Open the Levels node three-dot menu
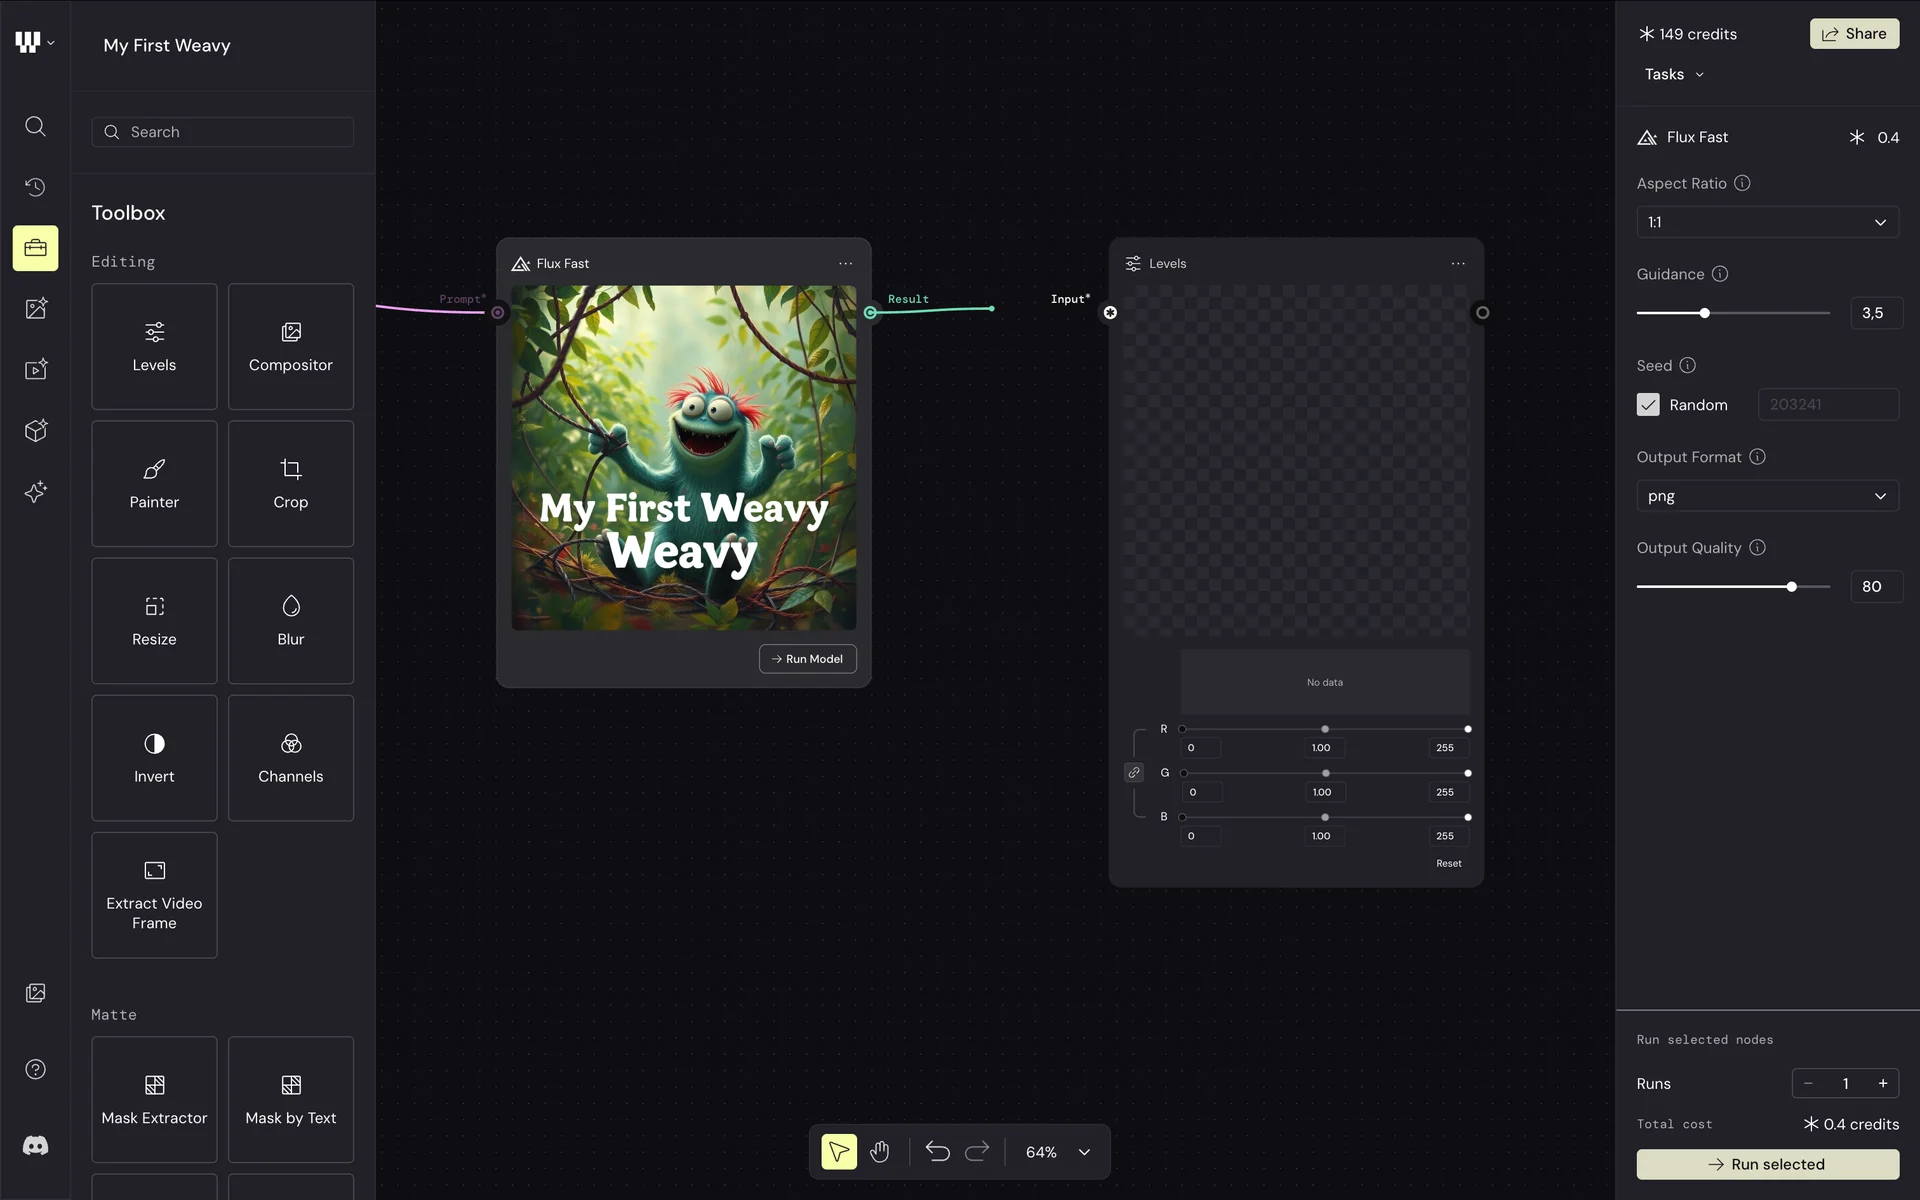The width and height of the screenshot is (1920, 1200). [1458, 264]
